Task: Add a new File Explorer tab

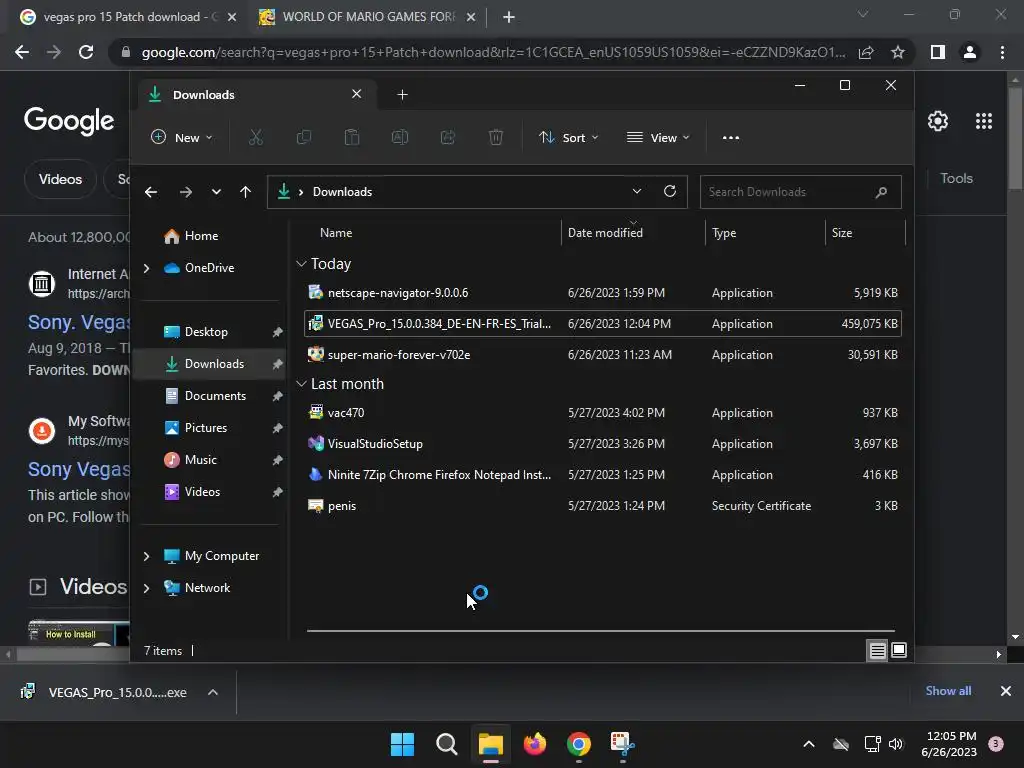Action: click(402, 95)
